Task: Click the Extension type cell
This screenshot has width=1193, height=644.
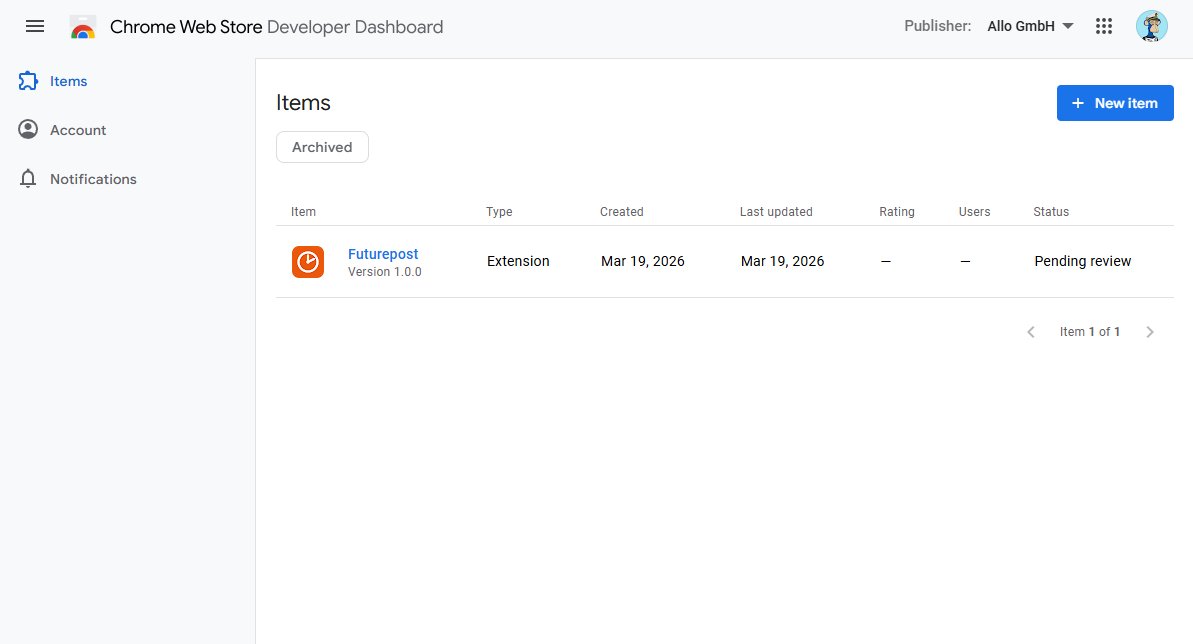Action: [x=518, y=261]
